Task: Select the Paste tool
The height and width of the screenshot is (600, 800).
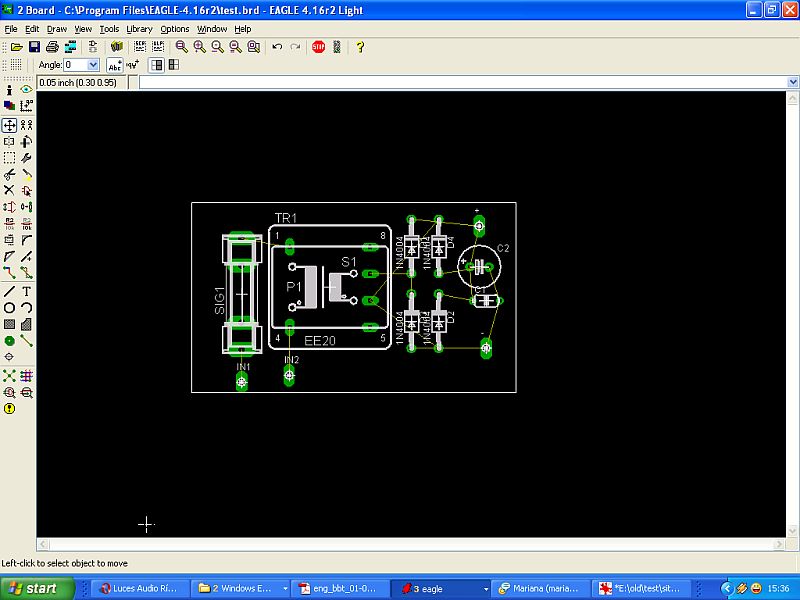Action: (27, 174)
